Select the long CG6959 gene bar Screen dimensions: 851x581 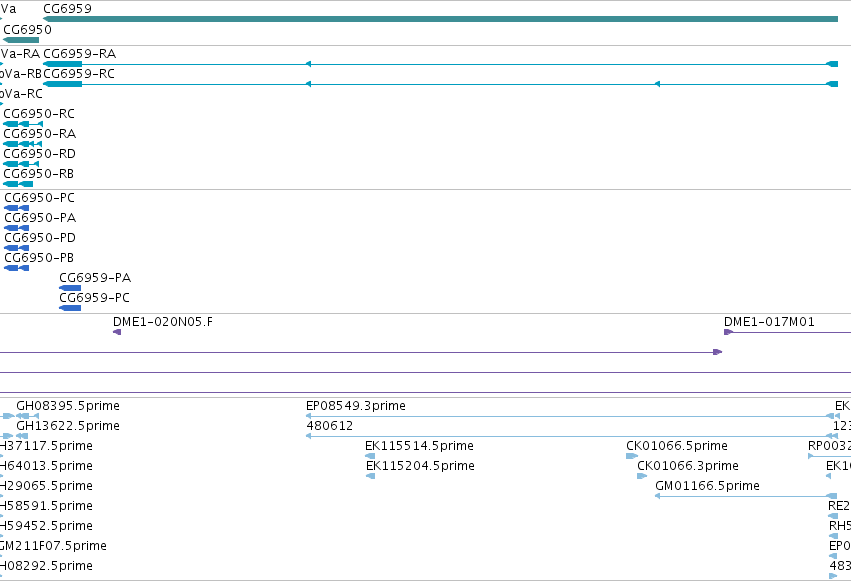tap(440, 19)
